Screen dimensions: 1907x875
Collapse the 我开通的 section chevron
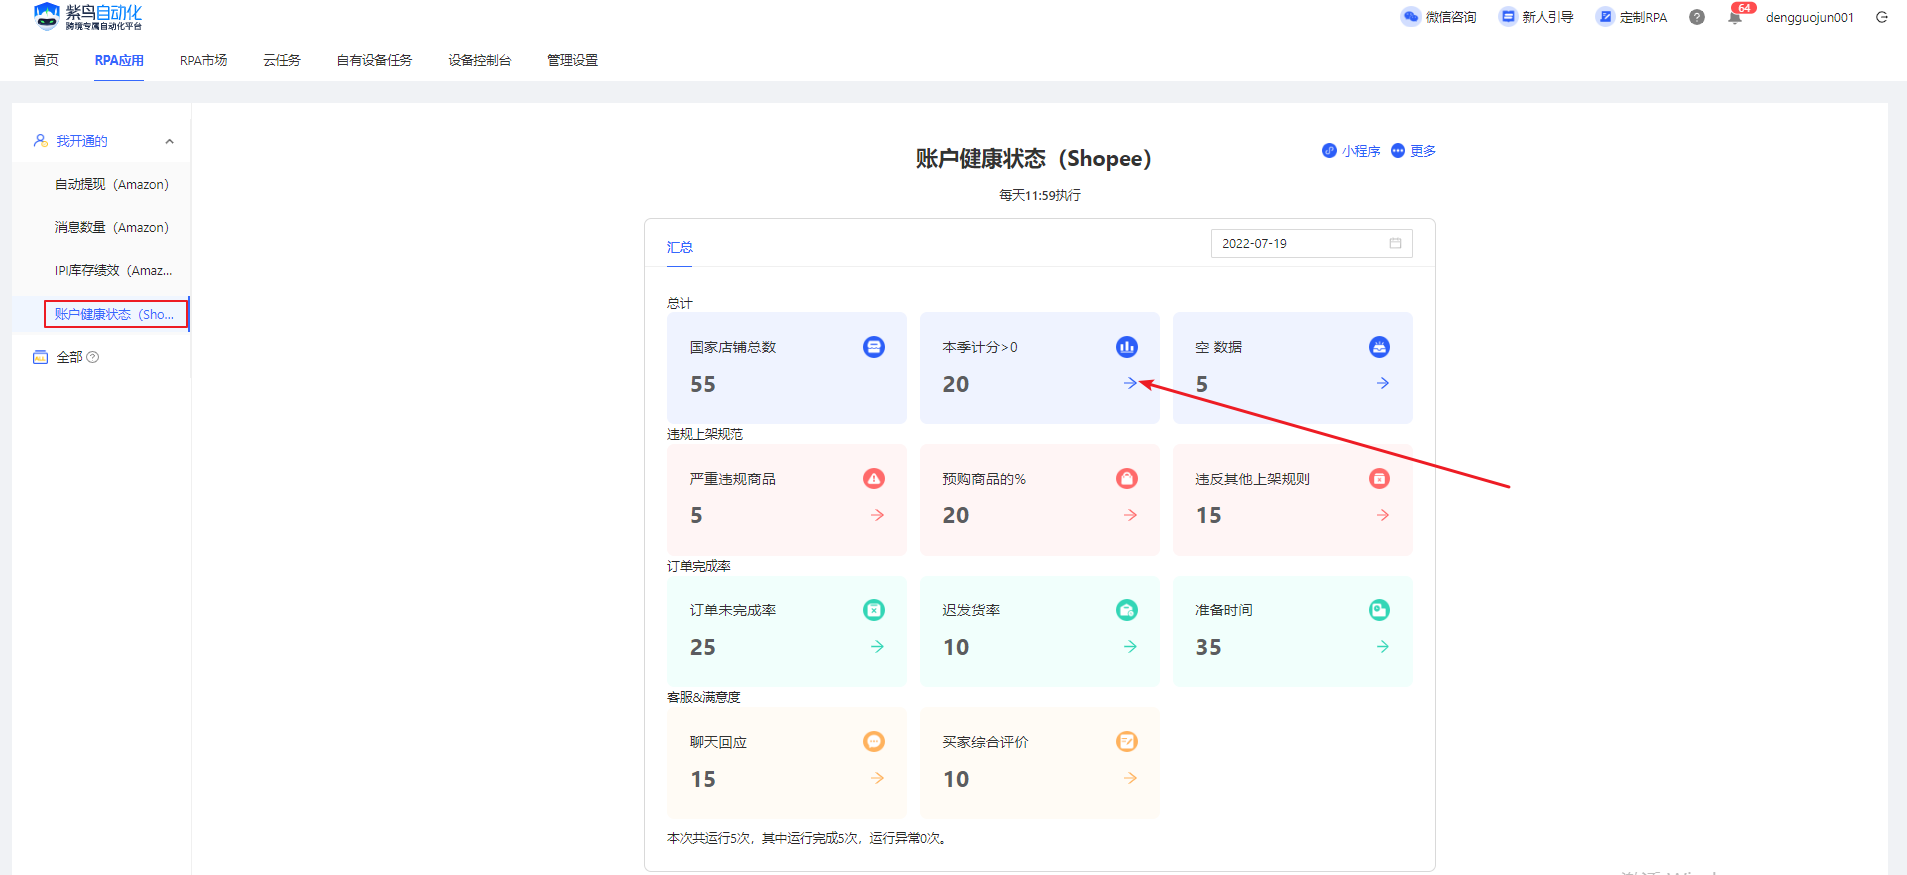coord(170,141)
